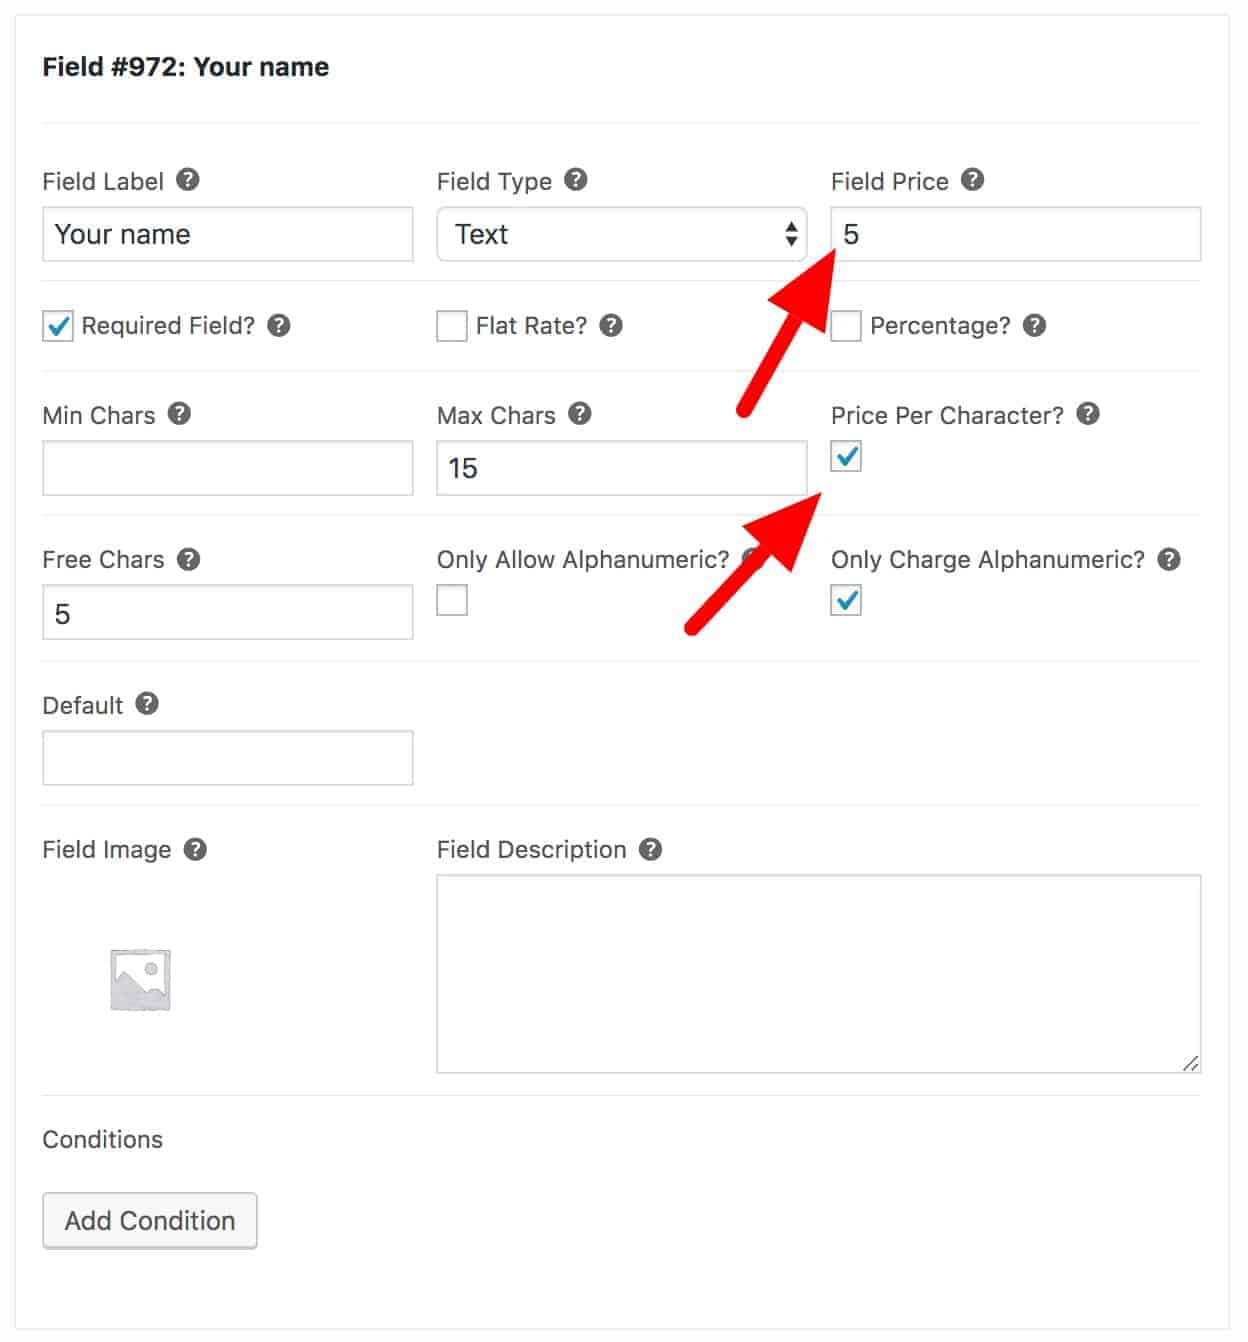Click the Add Condition button

[x=149, y=1220]
